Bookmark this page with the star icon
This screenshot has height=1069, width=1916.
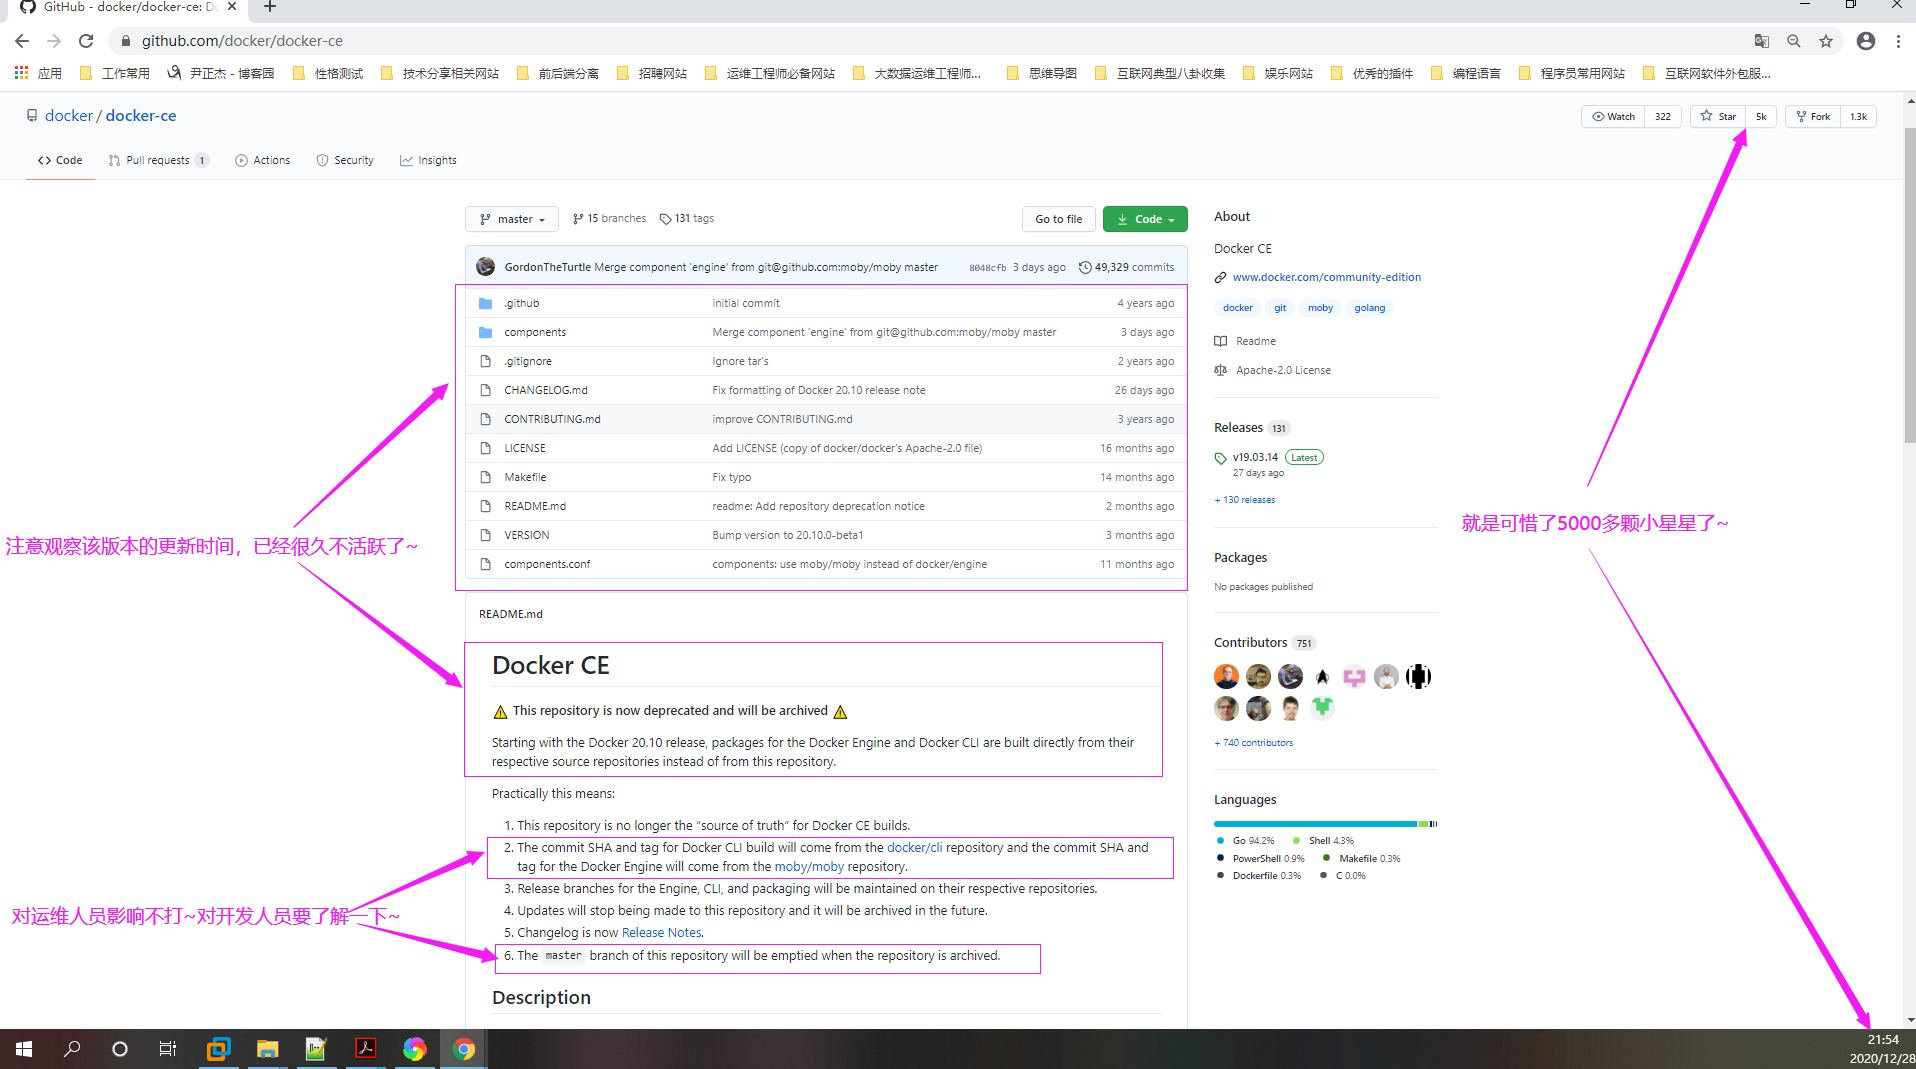1826,41
